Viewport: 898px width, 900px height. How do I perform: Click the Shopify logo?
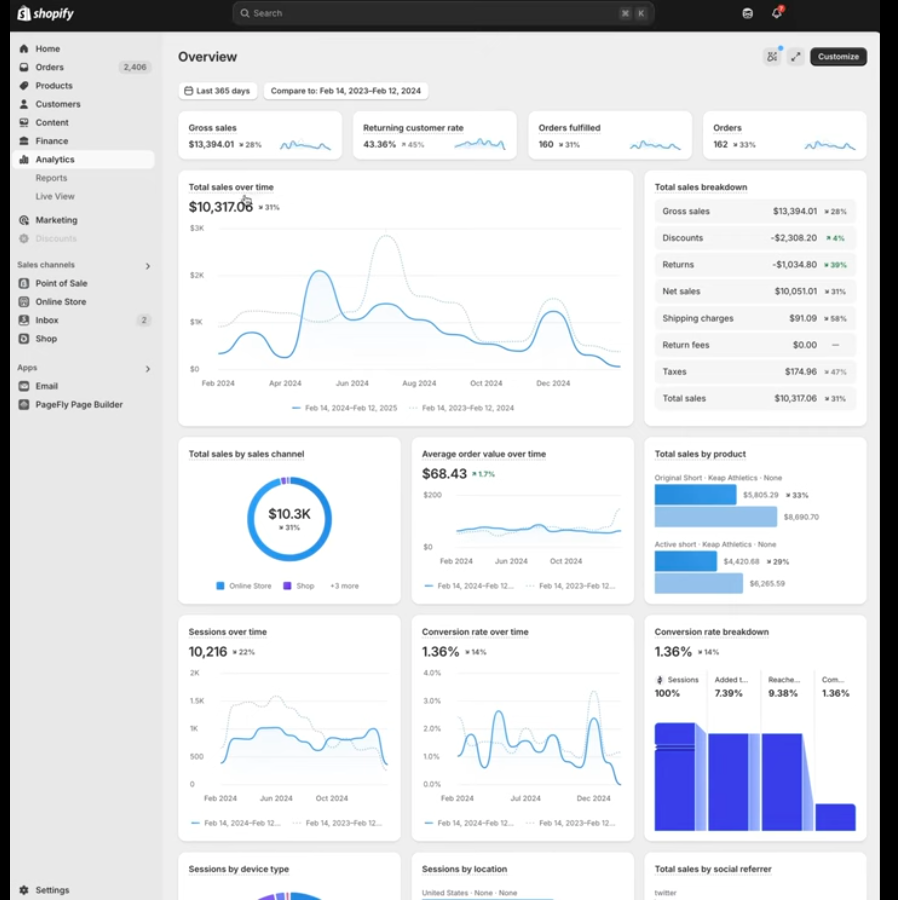pyautogui.click(x=46, y=14)
